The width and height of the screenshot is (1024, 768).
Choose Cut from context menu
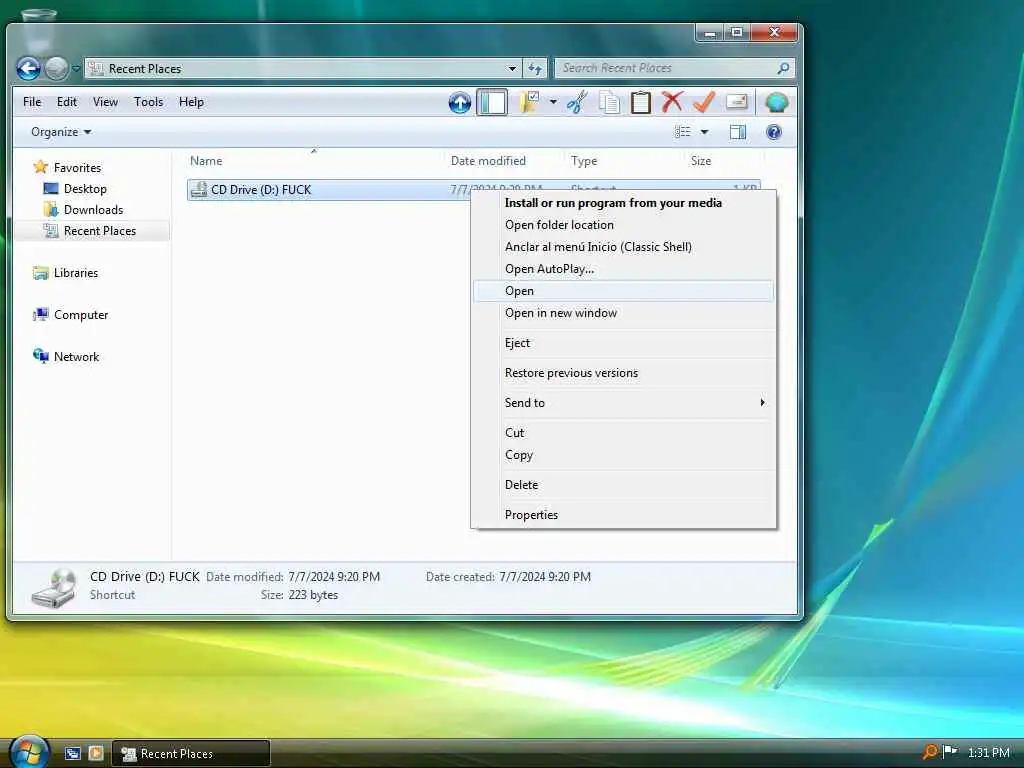624,433
